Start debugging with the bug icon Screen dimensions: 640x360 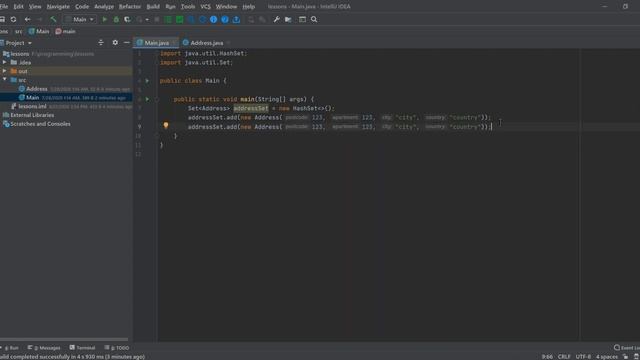pos(116,19)
